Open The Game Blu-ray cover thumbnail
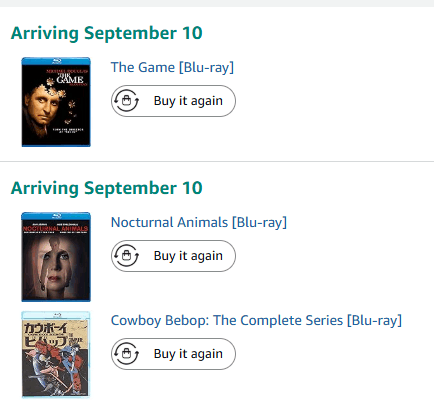 56,102
